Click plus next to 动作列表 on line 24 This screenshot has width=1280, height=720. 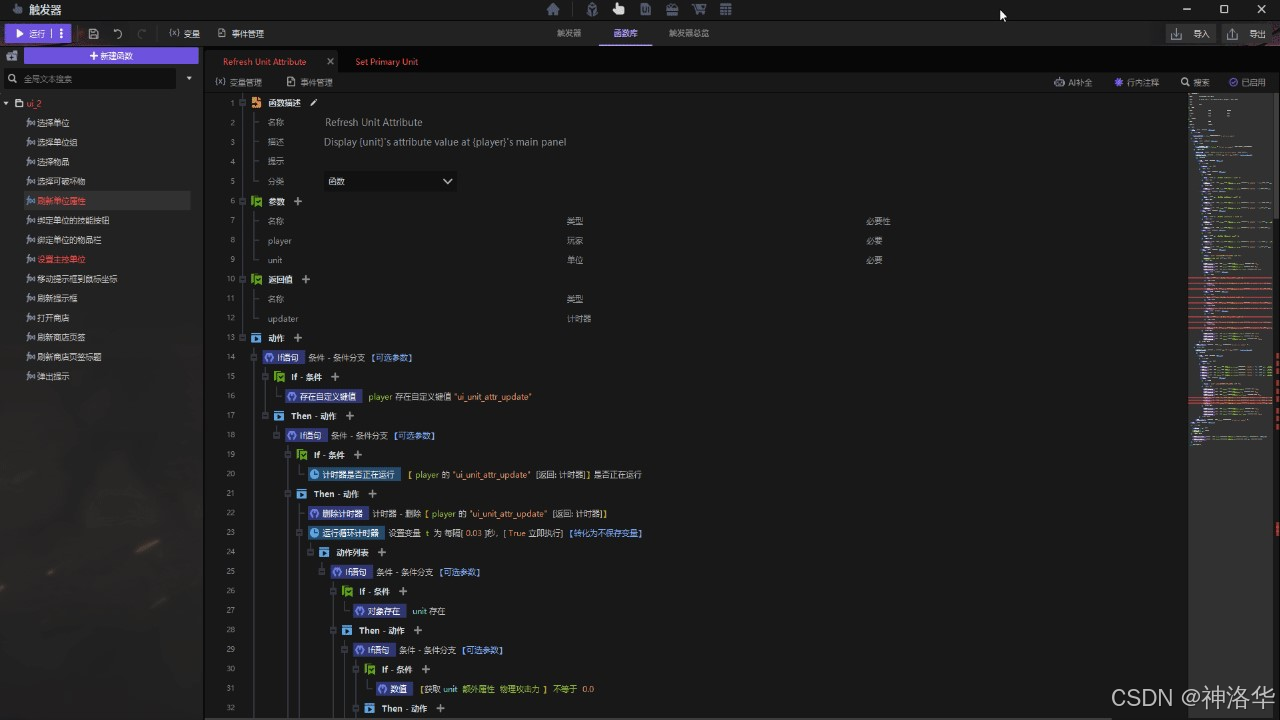(x=381, y=552)
